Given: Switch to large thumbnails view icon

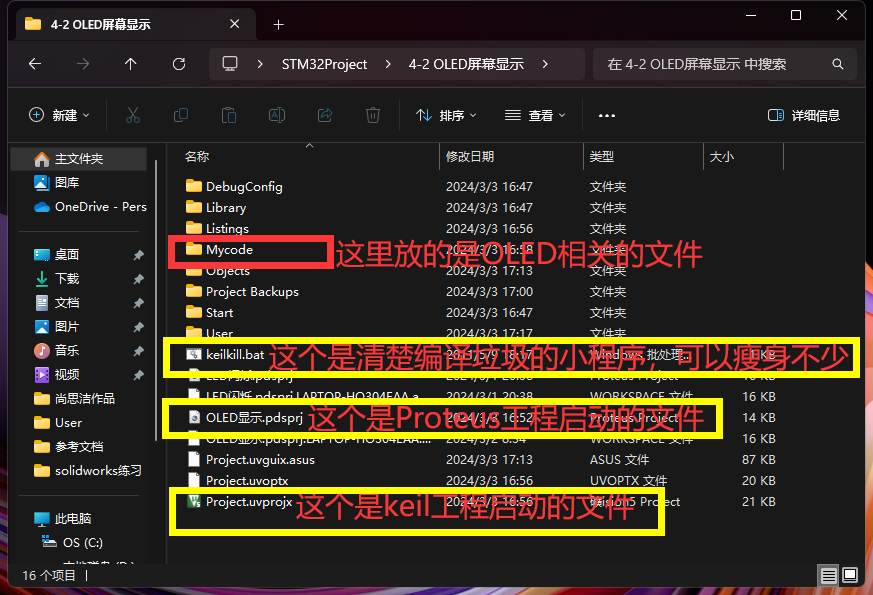Looking at the screenshot, I should pyautogui.click(x=850, y=575).
